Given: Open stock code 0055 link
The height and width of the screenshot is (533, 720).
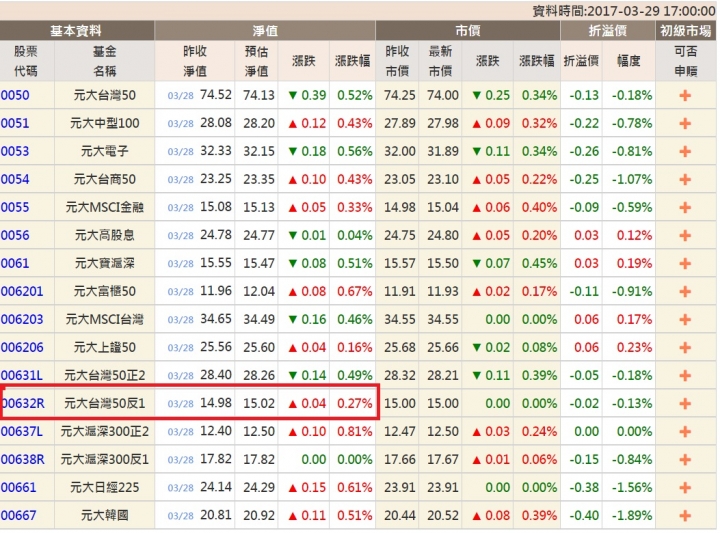Looking at the screenshot, I should point(15,208).
